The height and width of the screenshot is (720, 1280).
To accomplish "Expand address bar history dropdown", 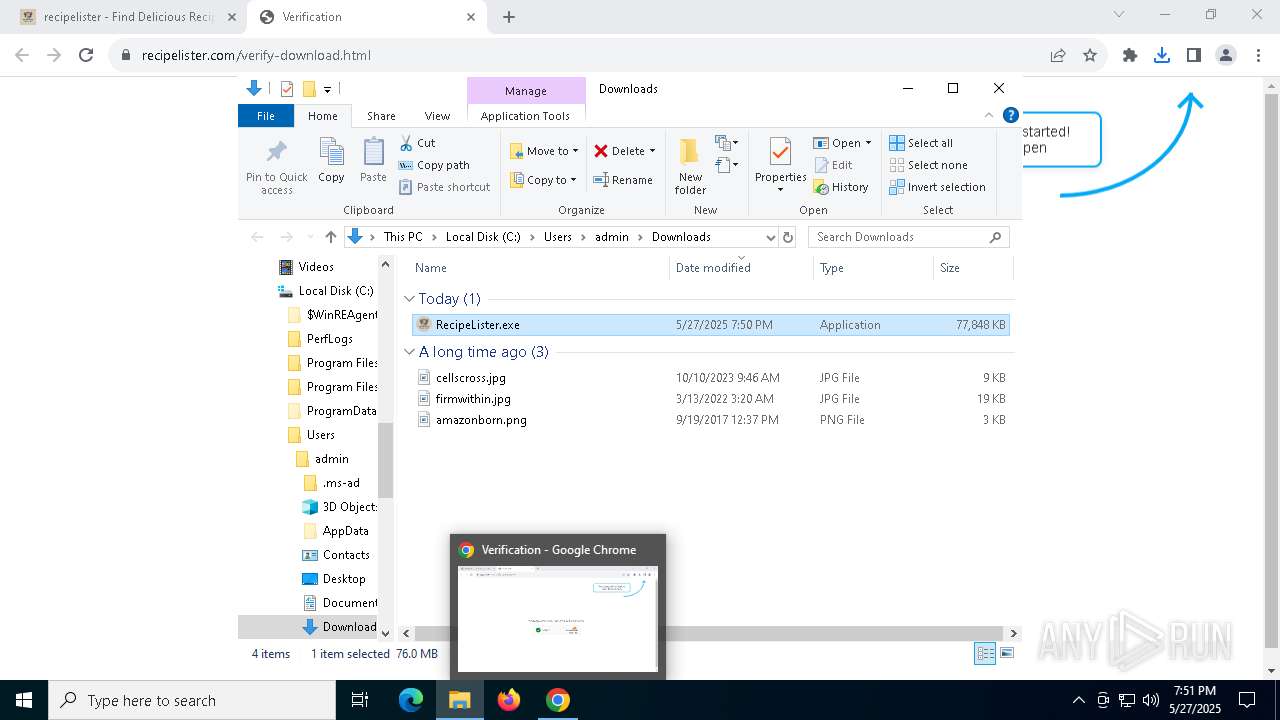I will click(x=770, y=237).
